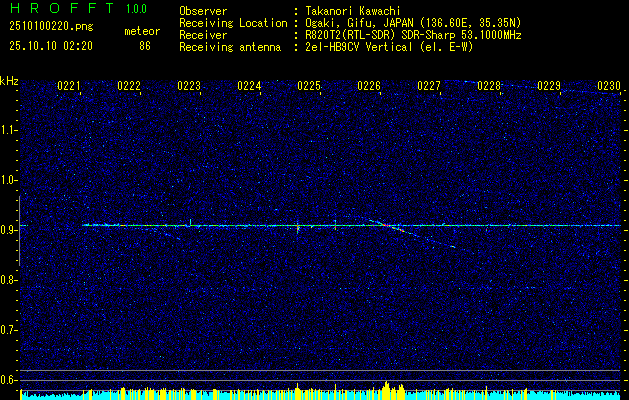Screen dimensions: 629x400
Task: Click the 1.1 kHz axis label
Action: tap(9, 130)
